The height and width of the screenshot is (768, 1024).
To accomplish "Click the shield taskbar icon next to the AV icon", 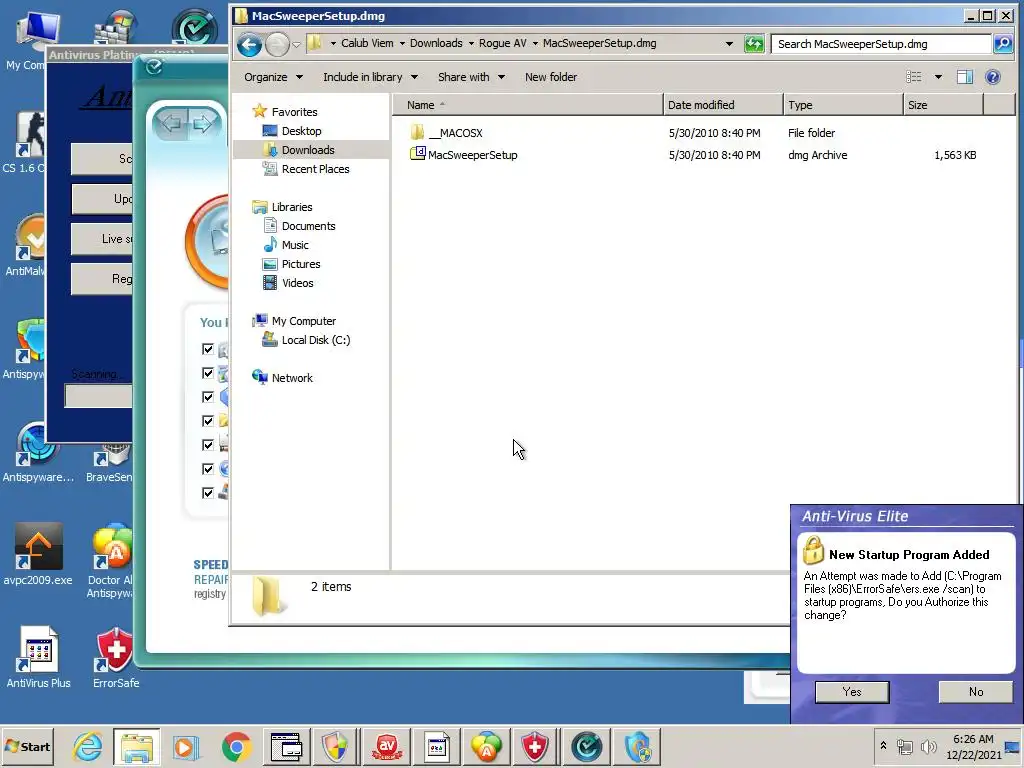I will 336,746.
